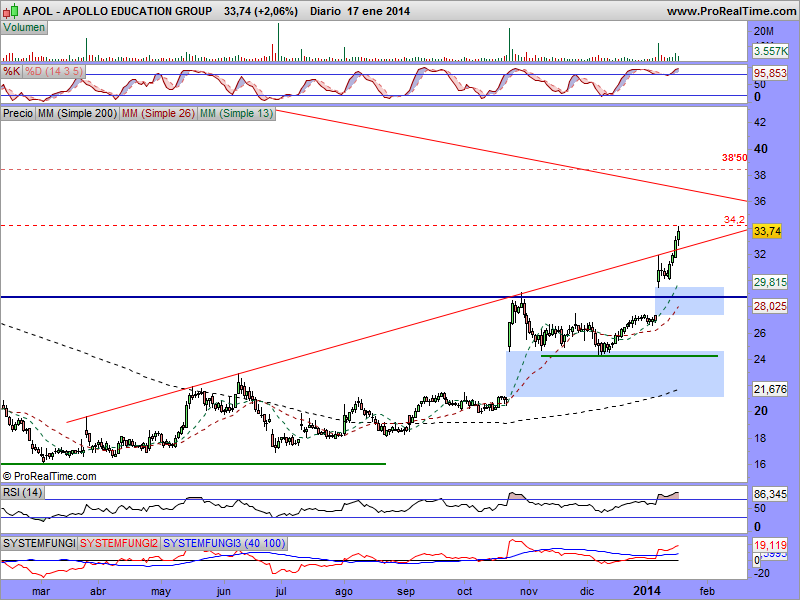This screenshot has height=600, width=800.
Task: Click the feb label on time axis
Action: pos(707,591)
